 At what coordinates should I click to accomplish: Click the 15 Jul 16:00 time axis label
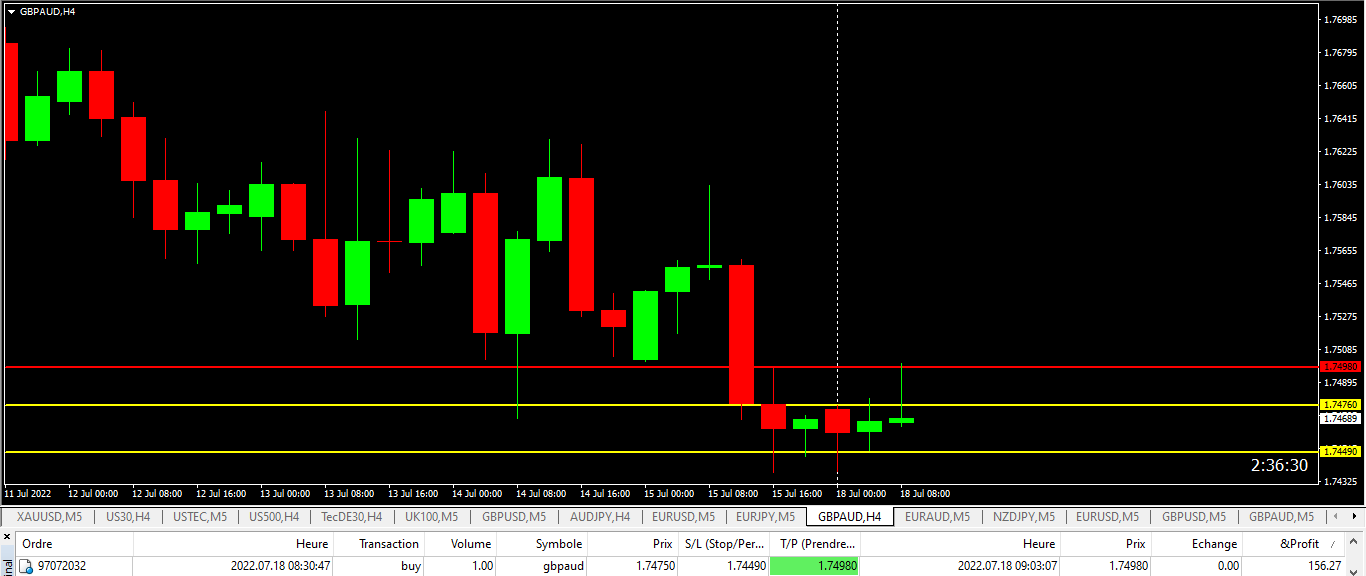[x=797, y=494]
